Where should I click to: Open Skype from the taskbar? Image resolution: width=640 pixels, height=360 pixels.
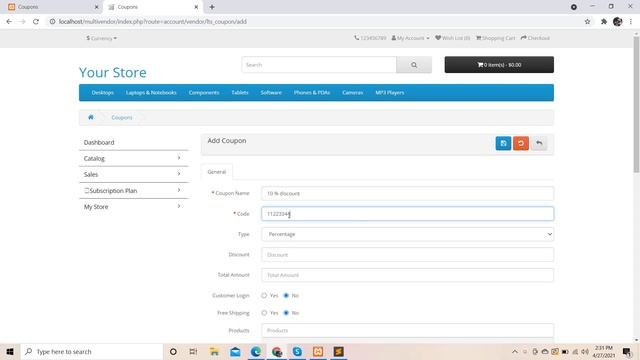tap(297, 351)
